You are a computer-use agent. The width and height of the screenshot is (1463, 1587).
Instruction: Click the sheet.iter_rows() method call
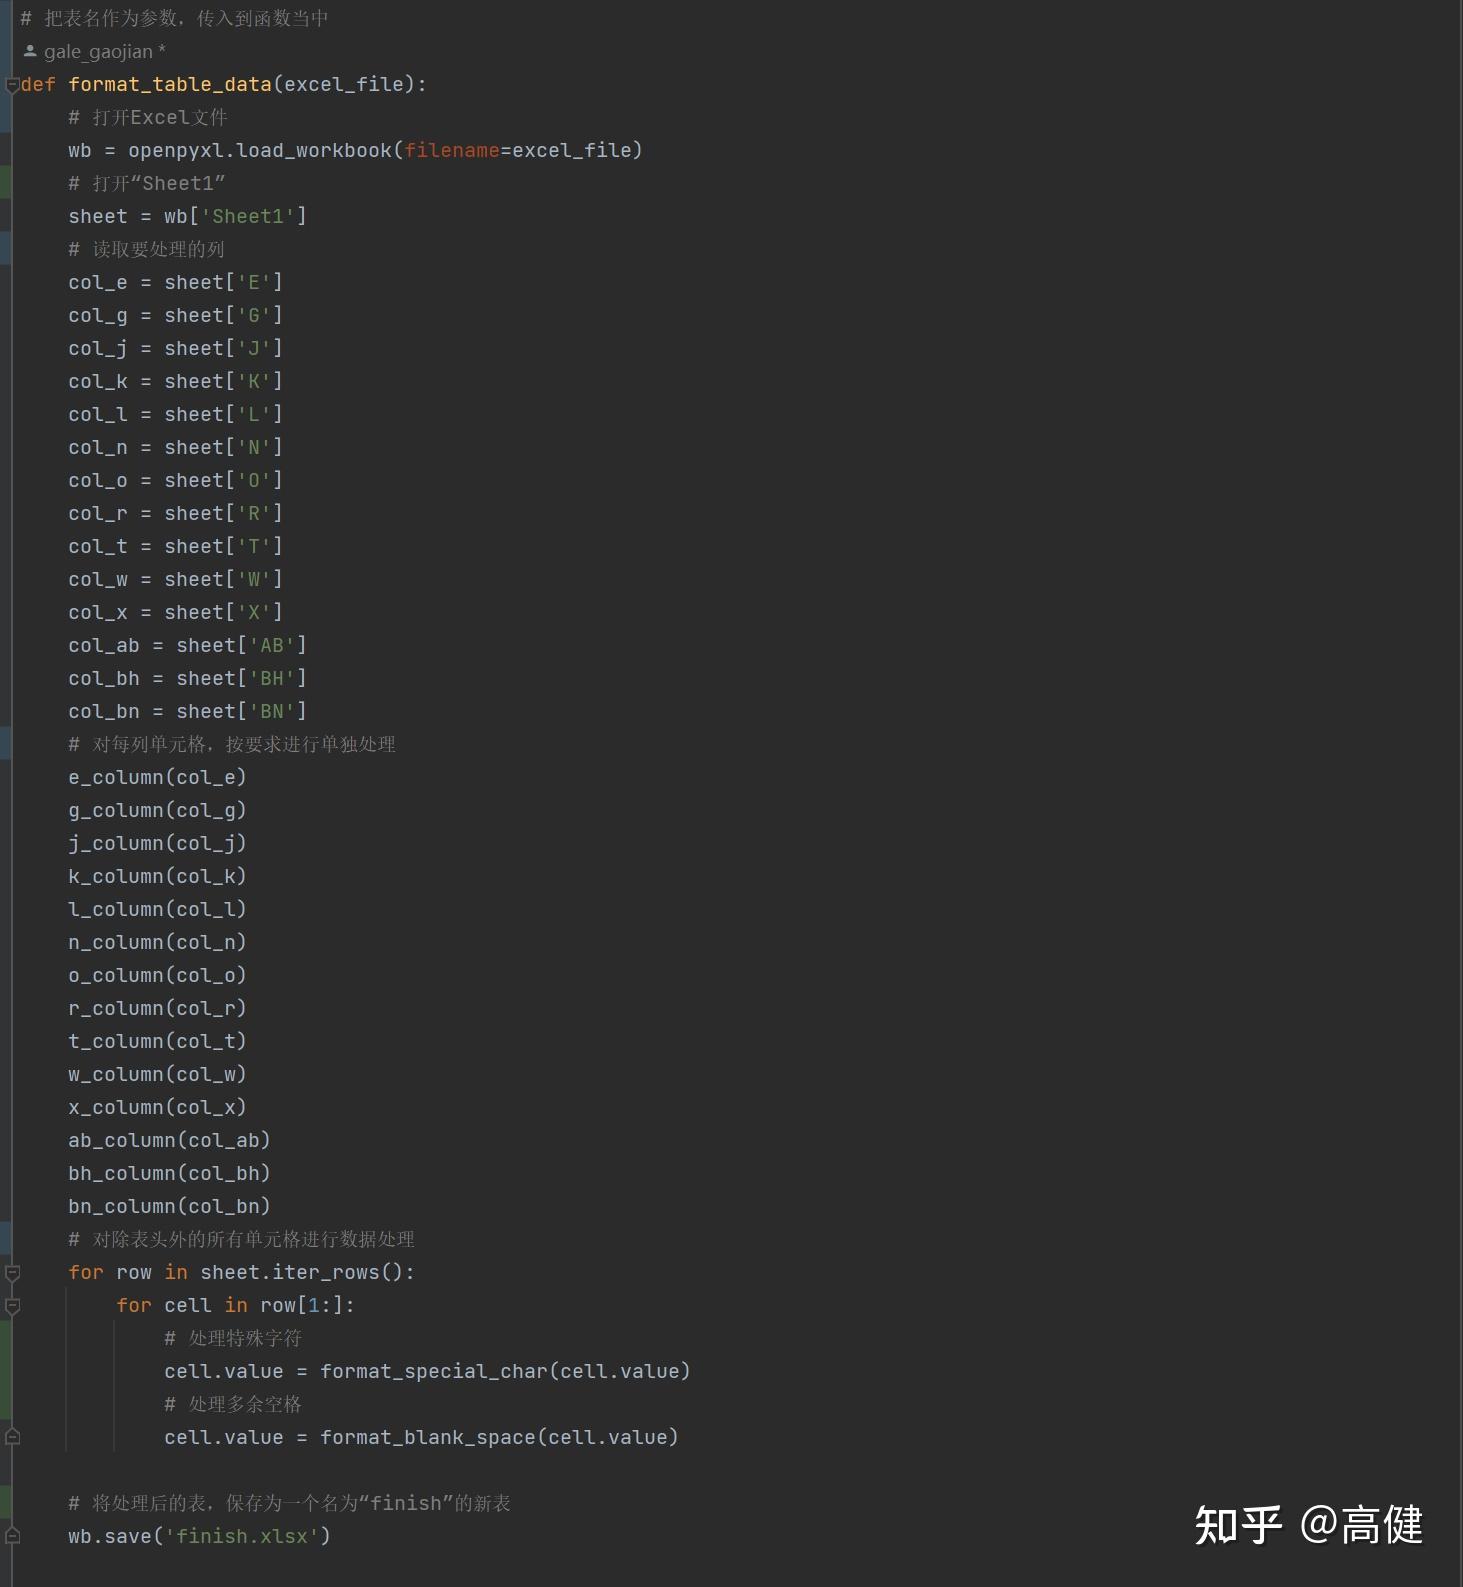tap(307, 1272)
